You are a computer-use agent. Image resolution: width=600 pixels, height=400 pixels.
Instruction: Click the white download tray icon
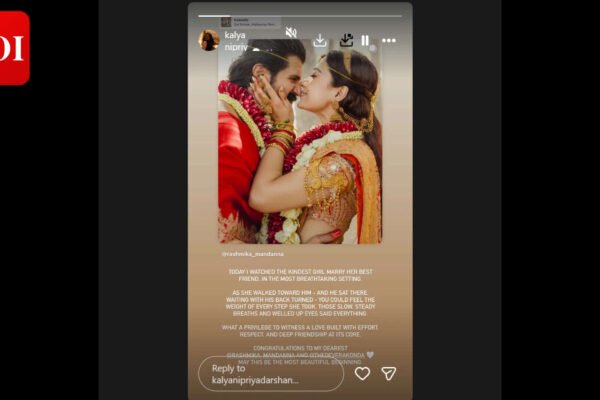[x=320, y=41]
